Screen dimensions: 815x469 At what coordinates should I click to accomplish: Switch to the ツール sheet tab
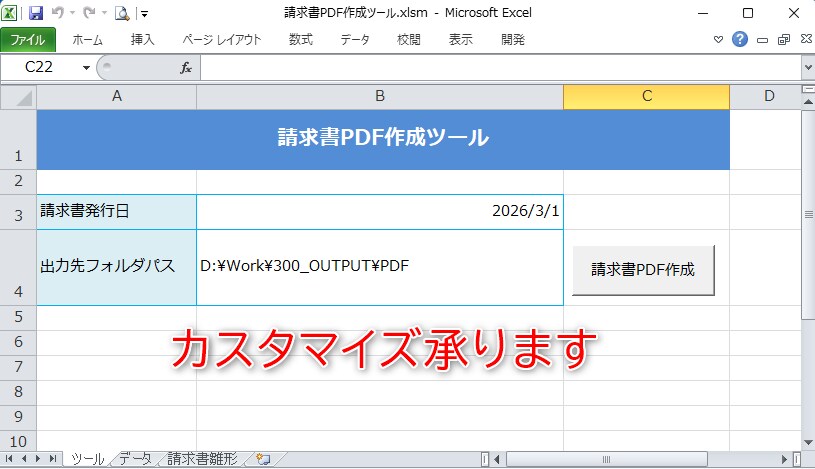click(x=87, y=459)
